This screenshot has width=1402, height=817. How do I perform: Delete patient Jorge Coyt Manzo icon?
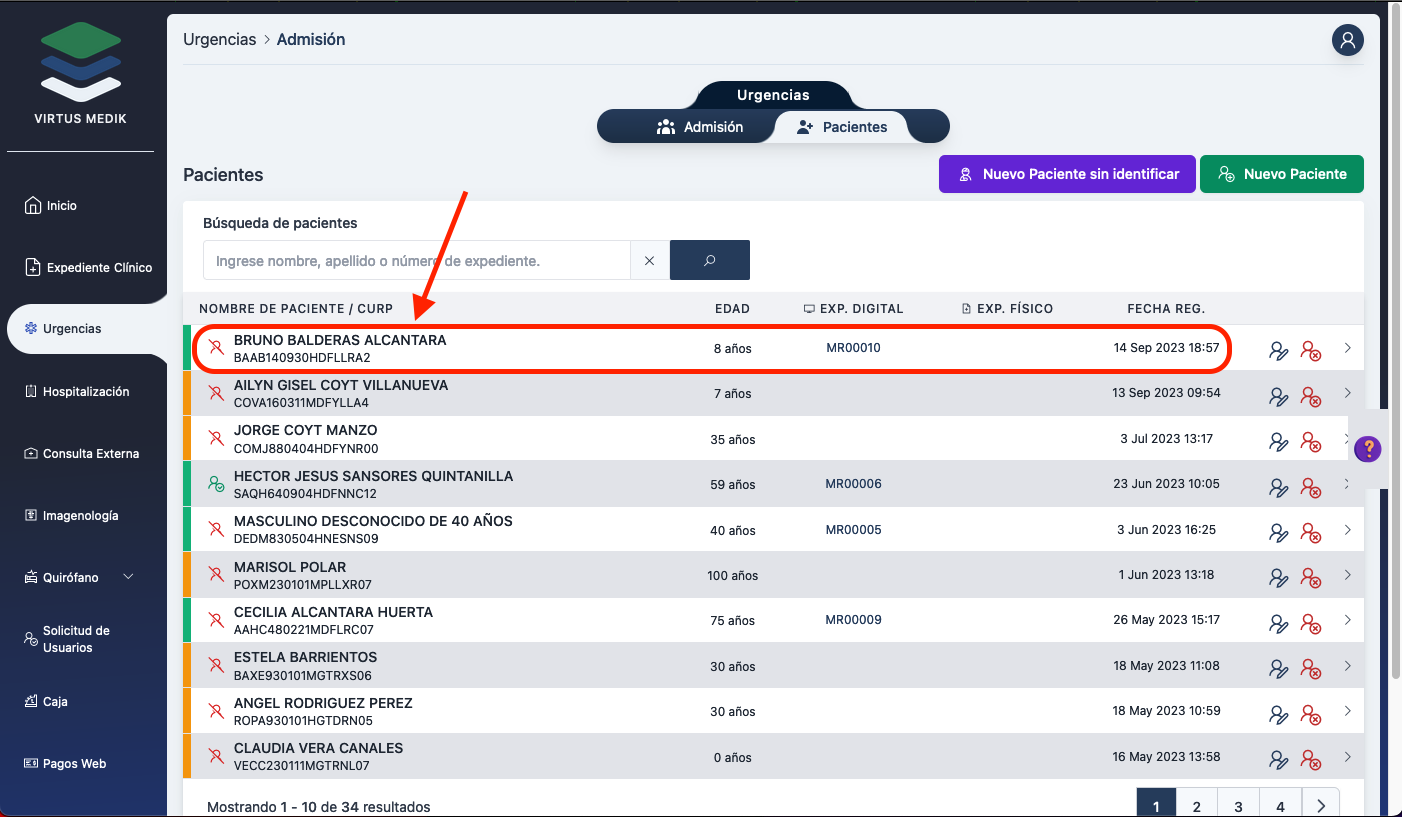pos(1310,441)
